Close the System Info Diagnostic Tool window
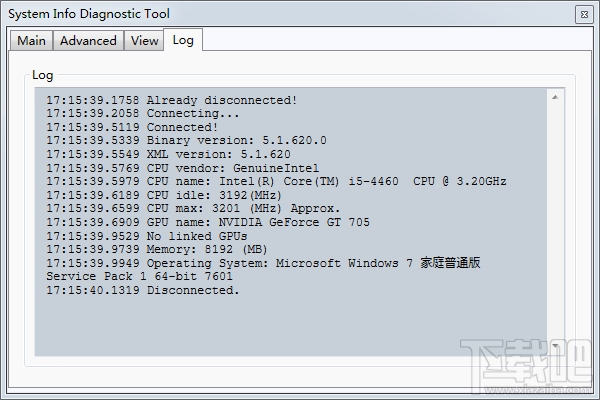 click(583, 14)
